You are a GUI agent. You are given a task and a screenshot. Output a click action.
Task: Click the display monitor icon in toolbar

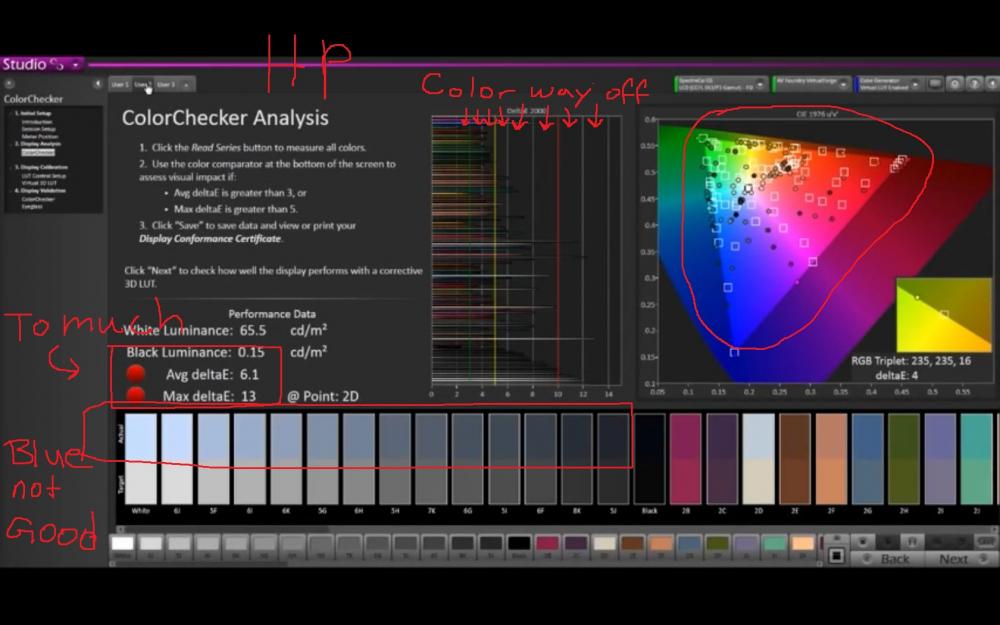(935, 85)
